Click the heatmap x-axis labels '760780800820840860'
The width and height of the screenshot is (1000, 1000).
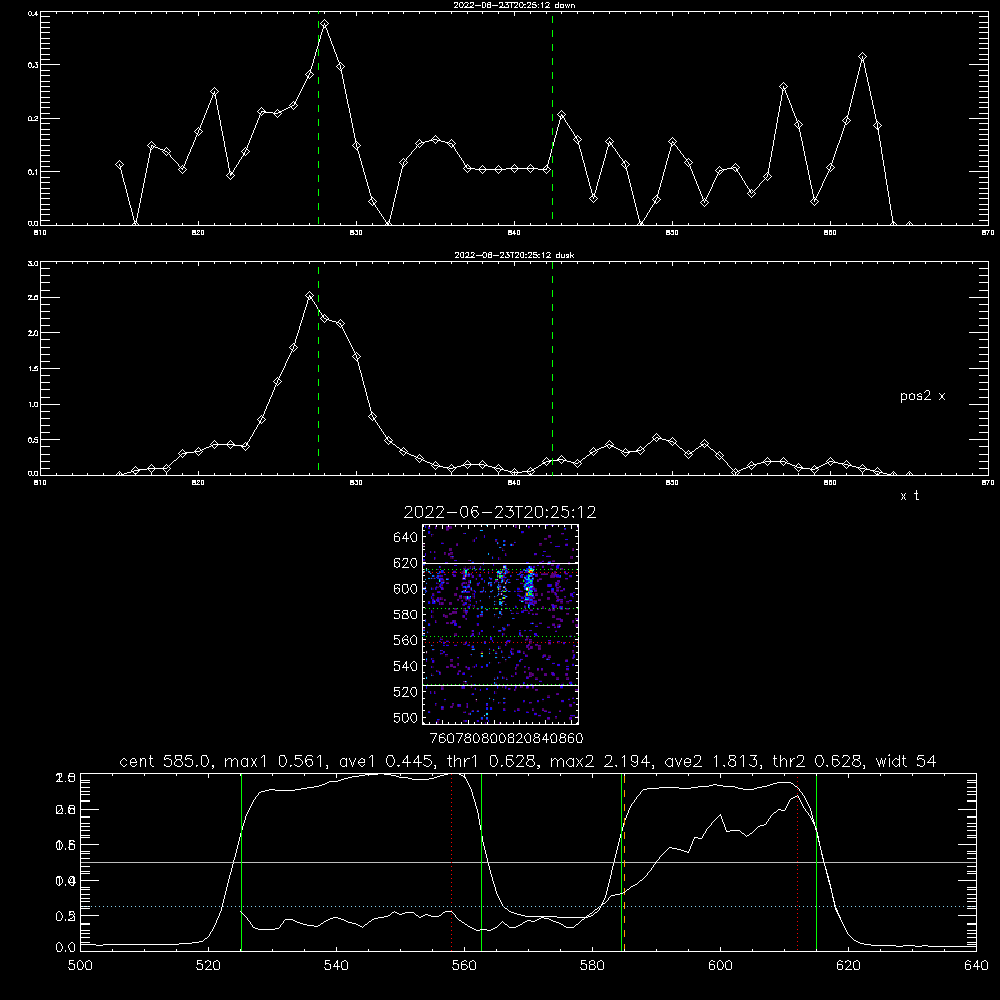[506, 738]
